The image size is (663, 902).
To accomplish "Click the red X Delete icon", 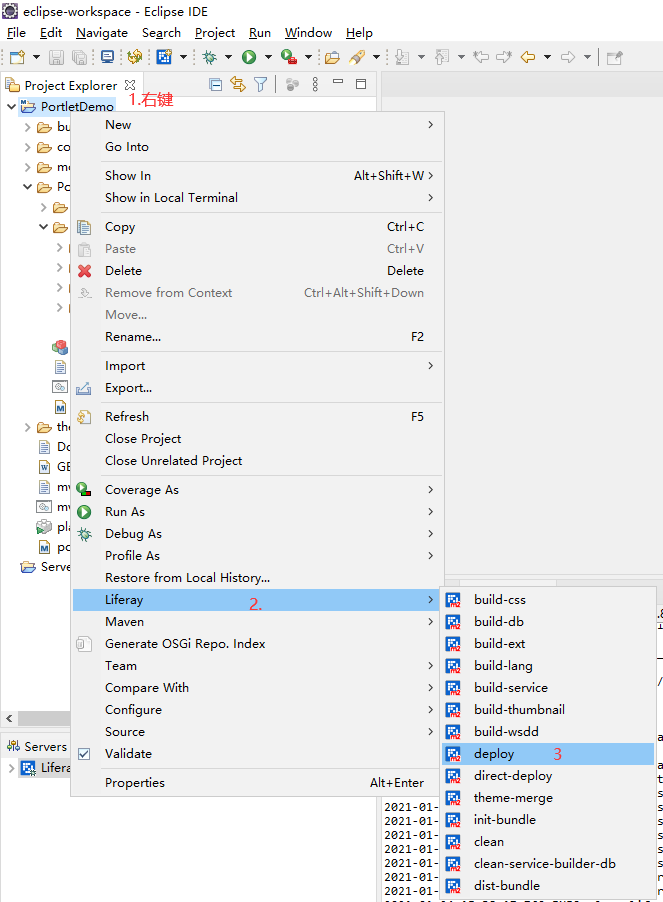I will click(85, 271).
